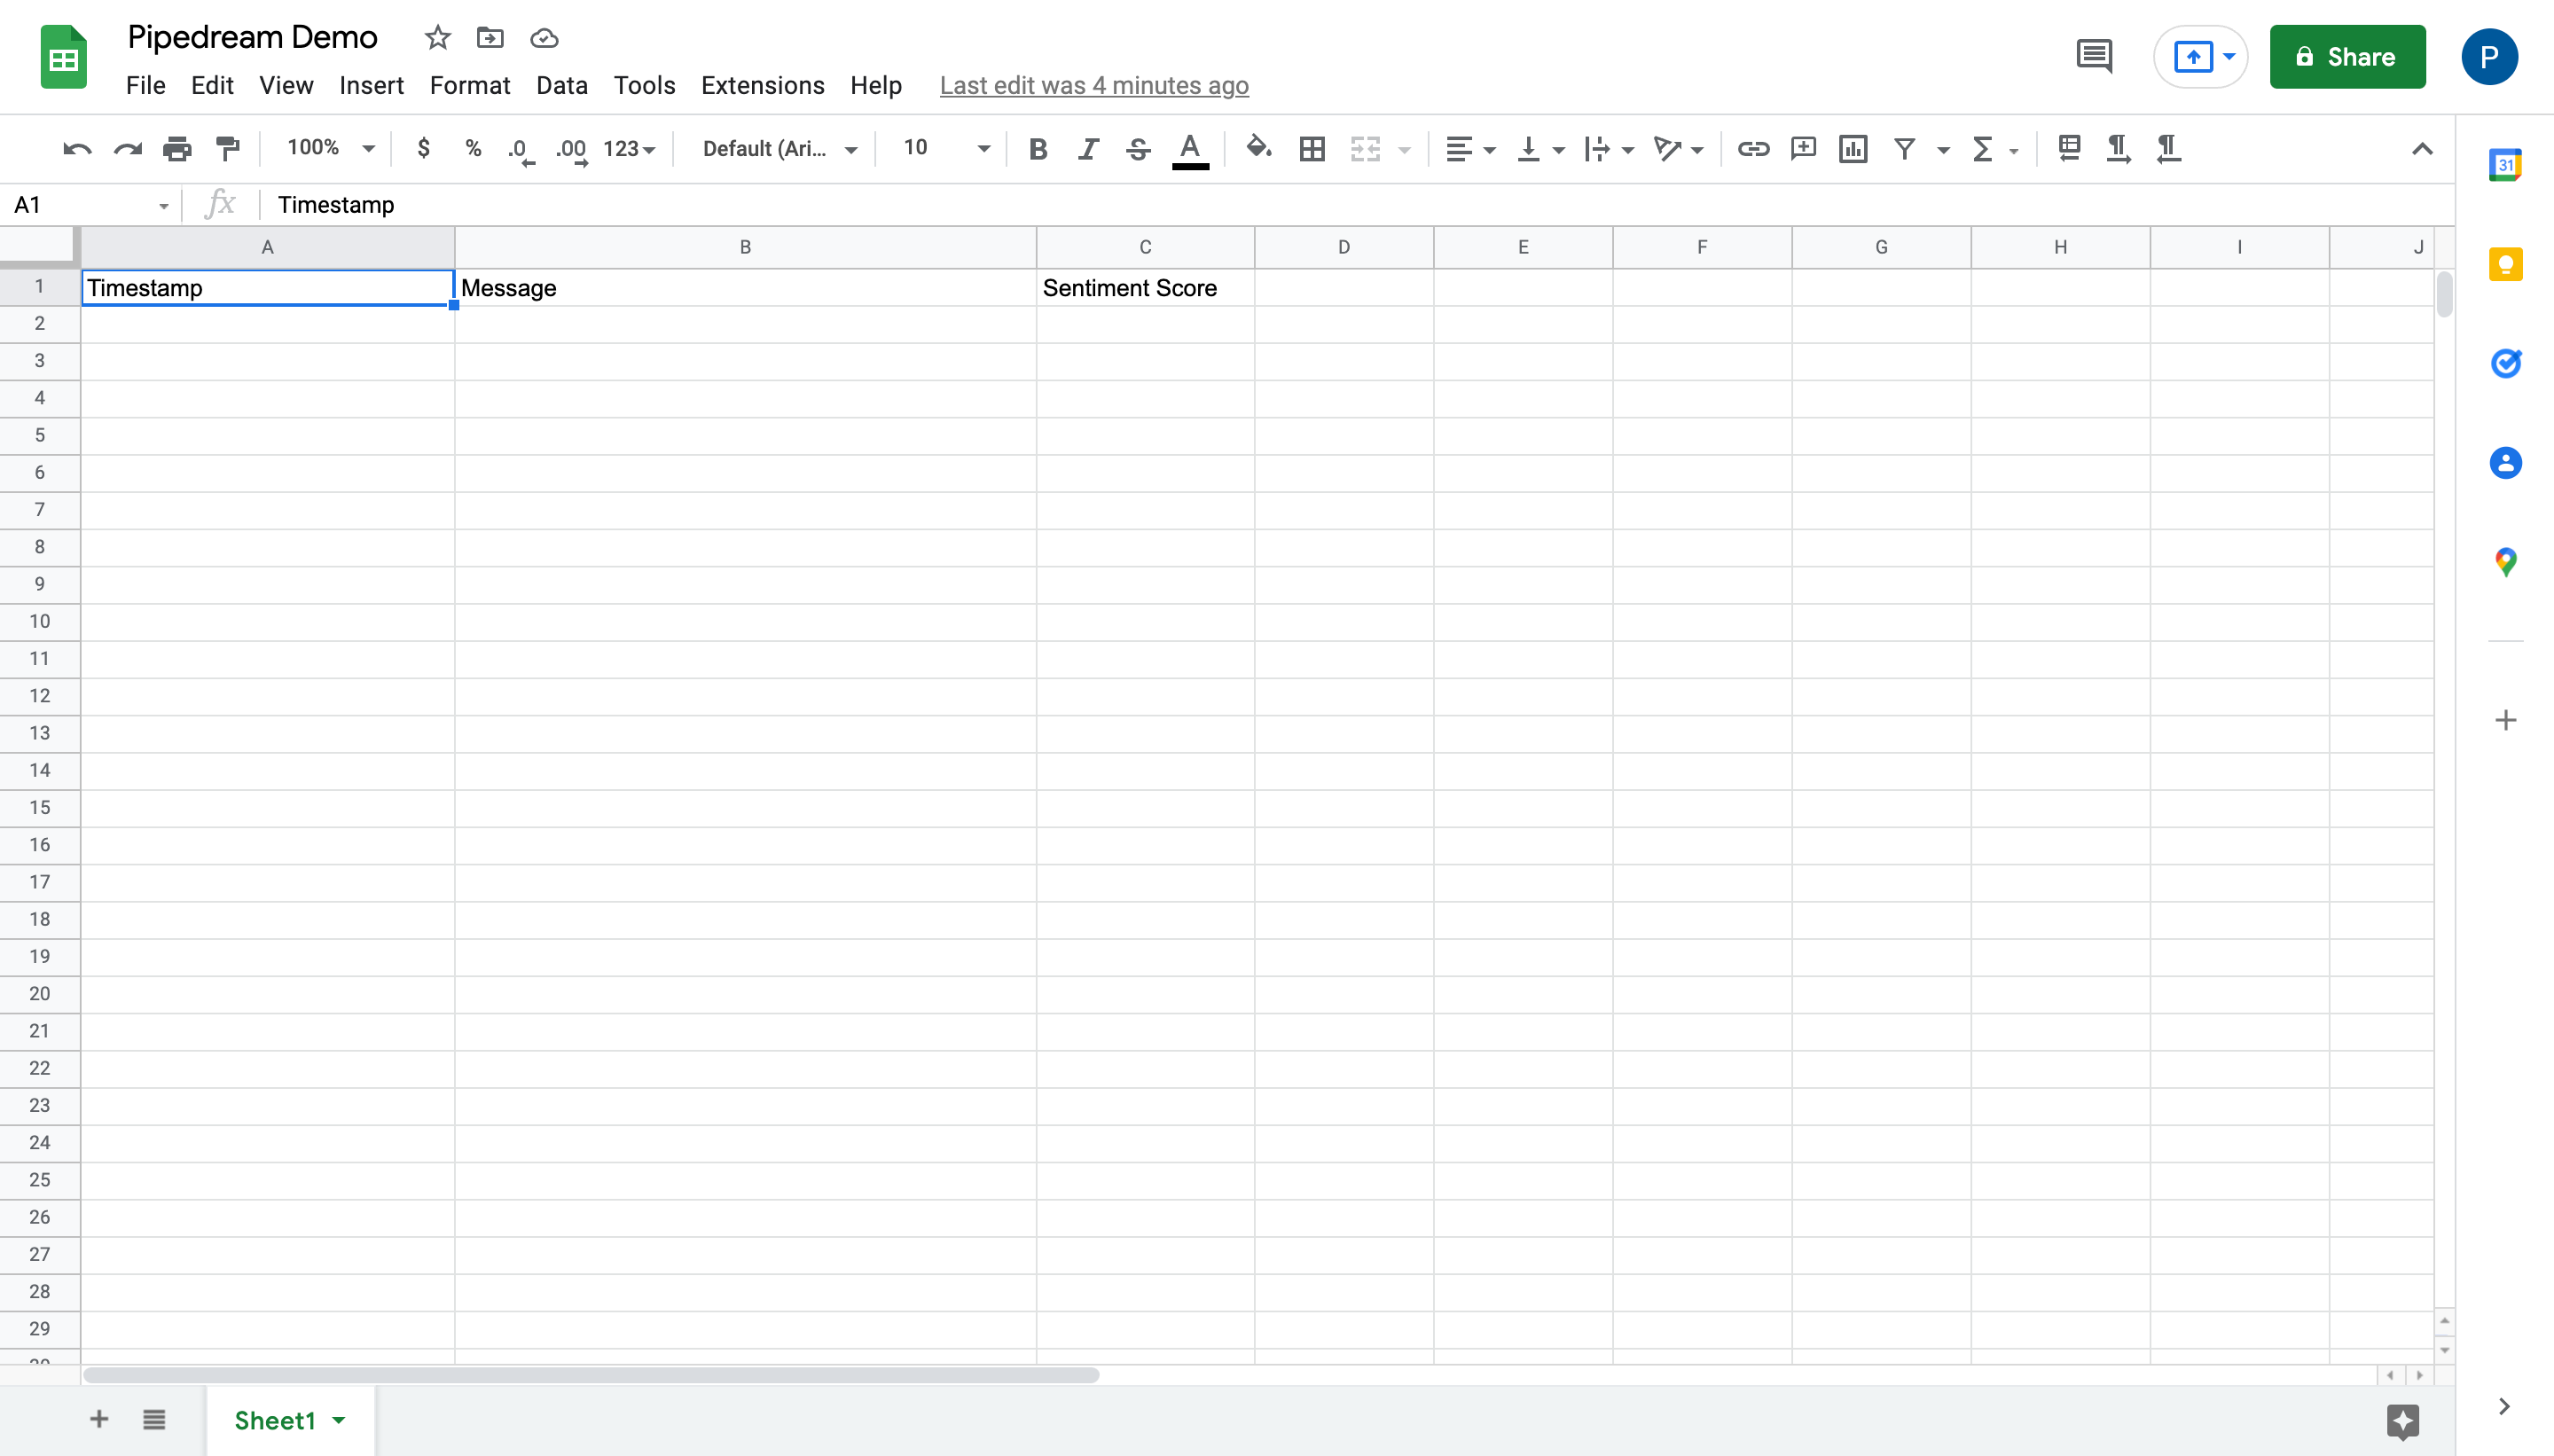Open the 'Last edit was 4 minutes ago' link
Image resolution: width=2554 pixels, height=1456 pixels.
(1093, 86)
